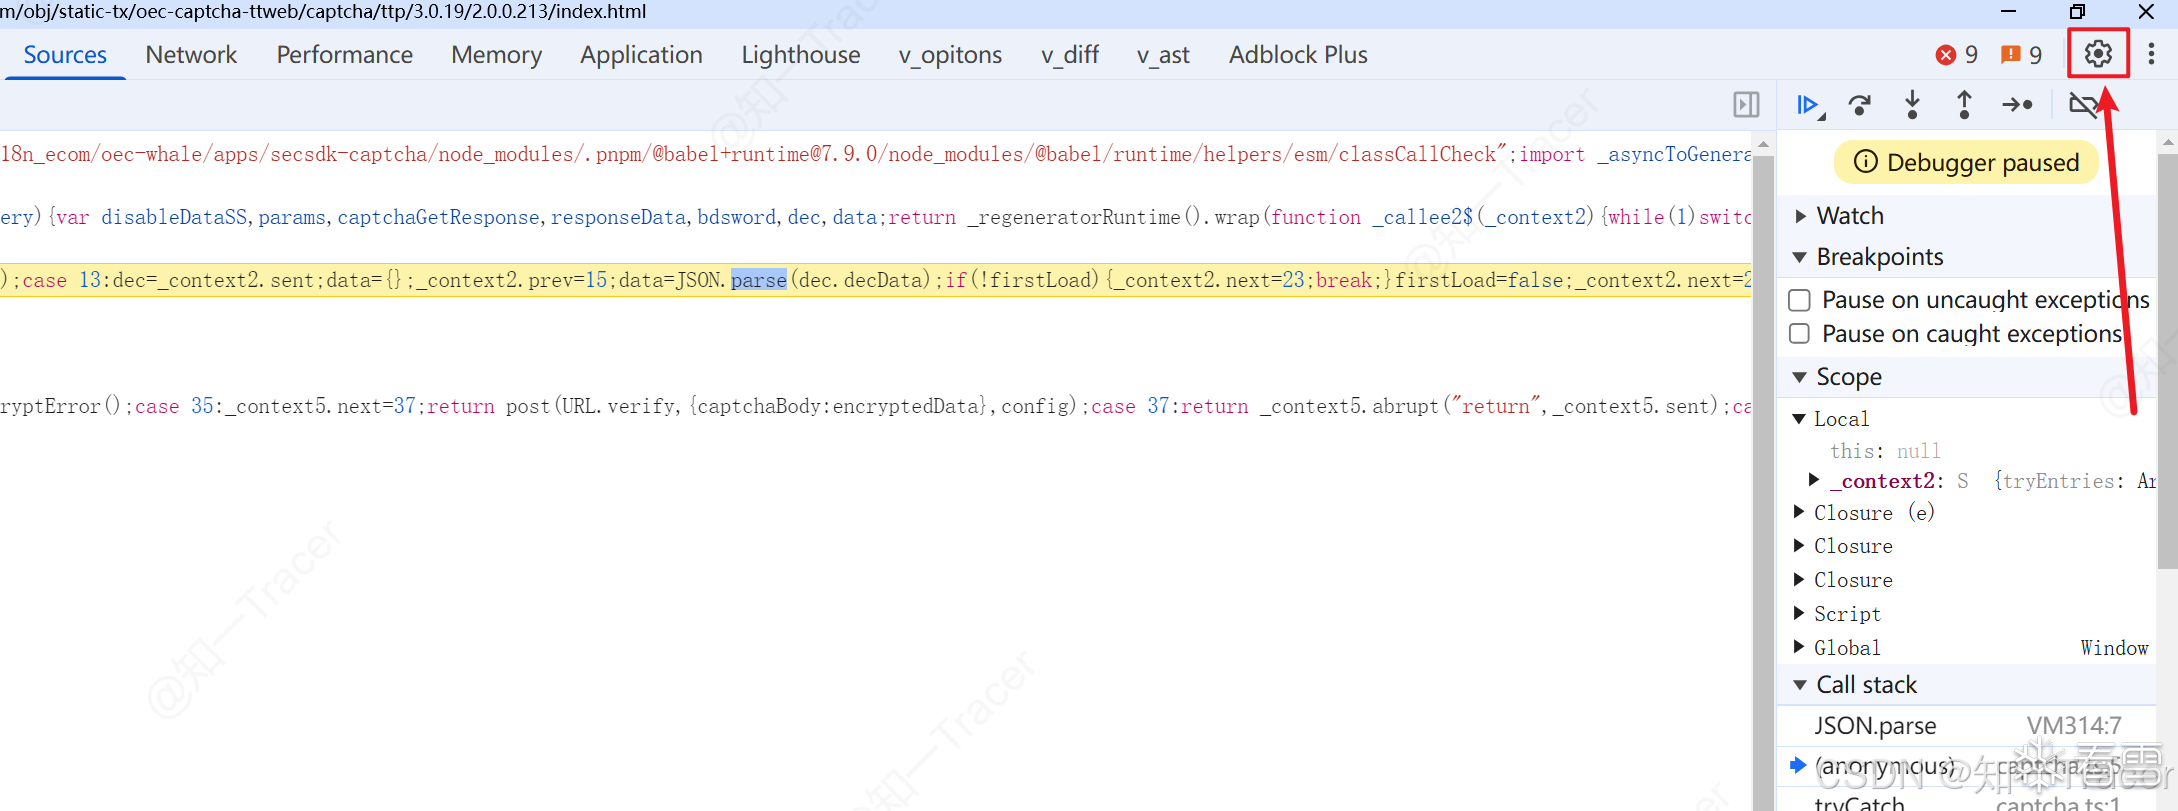Open the Adblock Plus tab
The height and width of the screenshot is (811, 2178).
(1298, 55)
